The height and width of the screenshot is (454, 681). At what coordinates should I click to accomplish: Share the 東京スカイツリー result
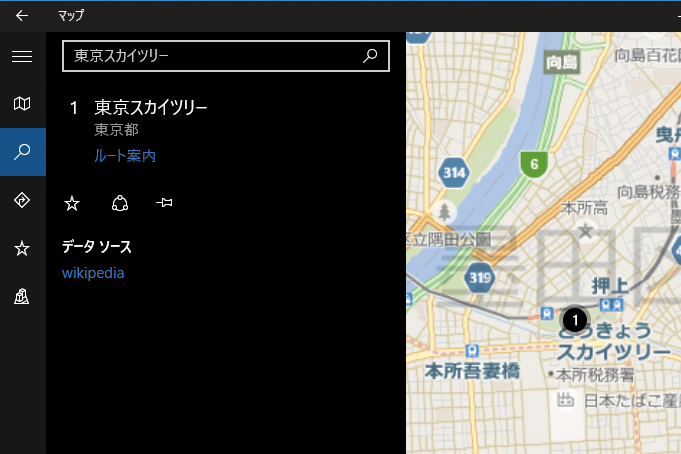click(x=120, y=203)
